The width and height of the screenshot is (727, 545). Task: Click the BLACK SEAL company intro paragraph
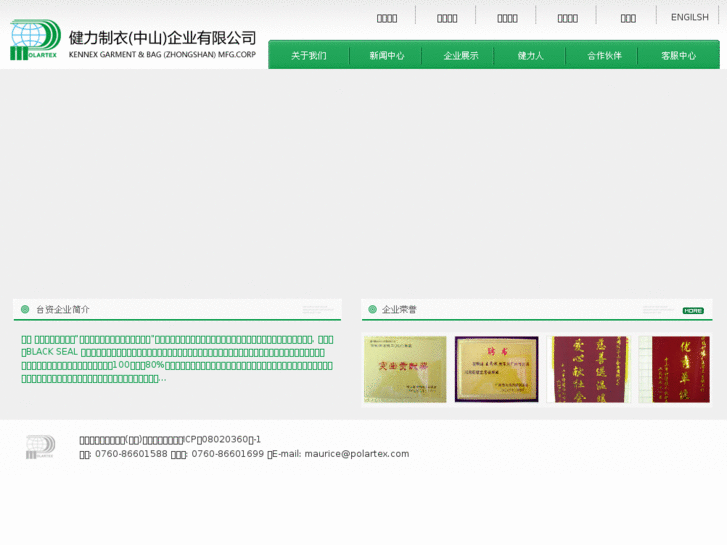177,359
